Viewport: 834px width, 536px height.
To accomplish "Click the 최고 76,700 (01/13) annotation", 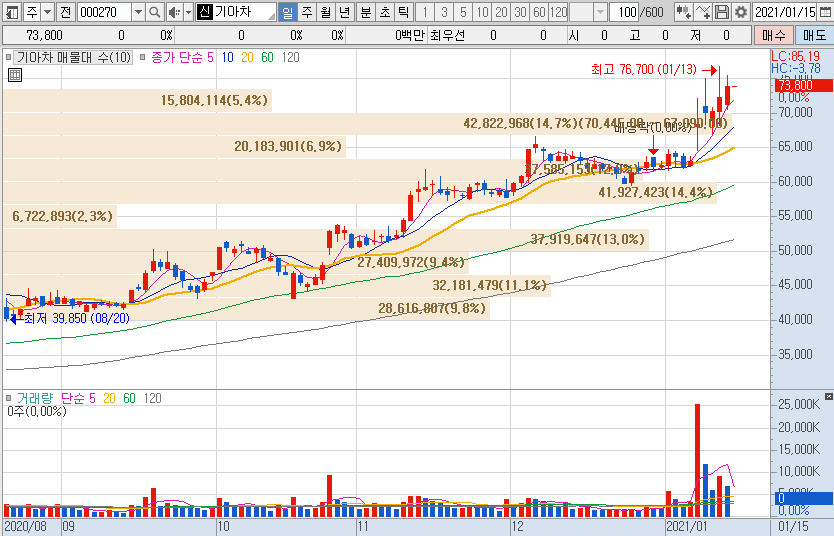I will [x=644, y=69].
